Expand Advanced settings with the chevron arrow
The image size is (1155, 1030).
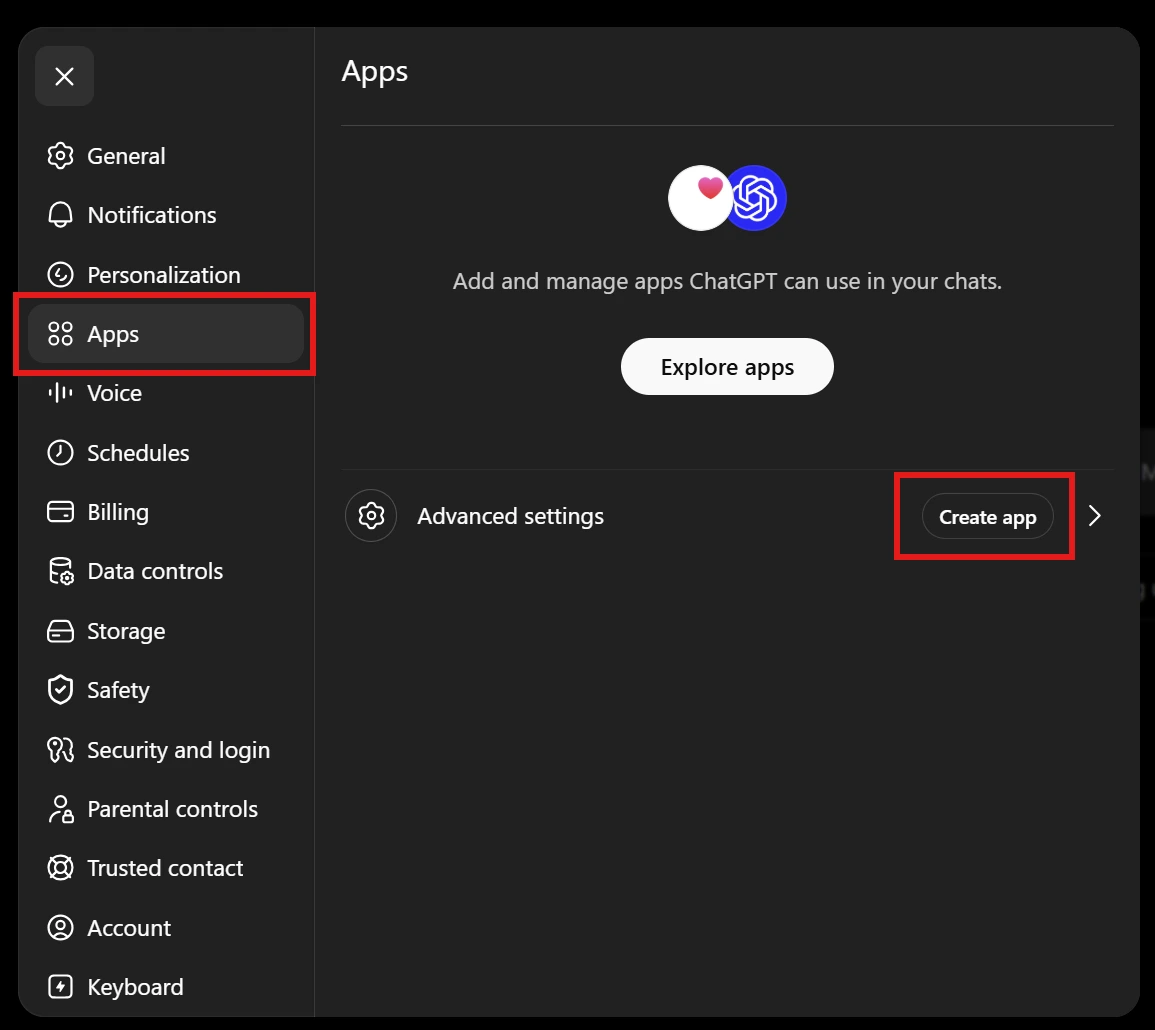[x=1095, y=516]
